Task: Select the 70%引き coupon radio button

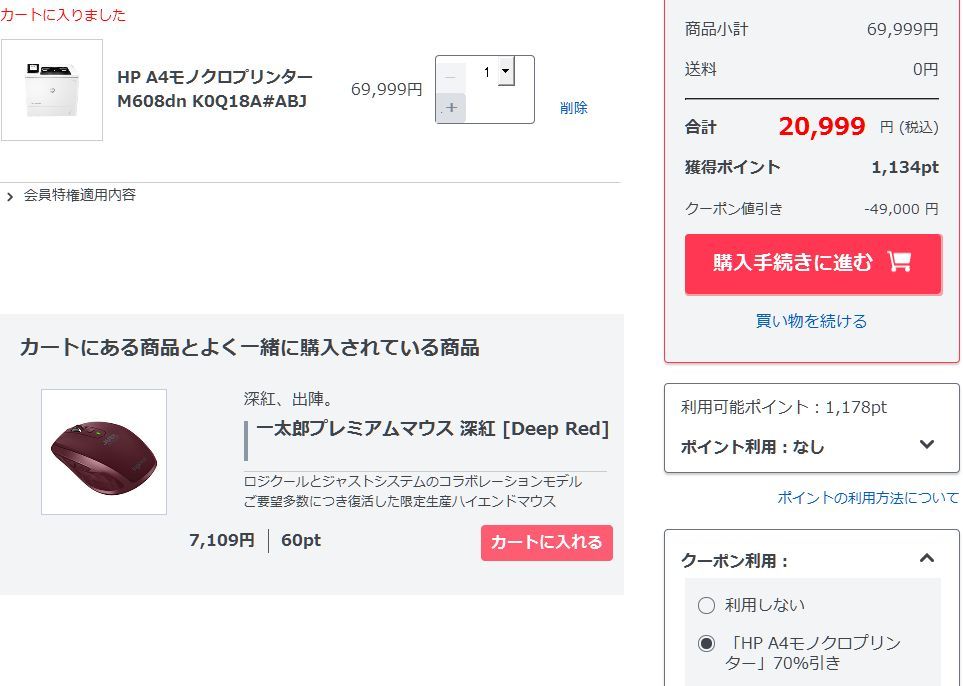Action: [x=707, y=643]
